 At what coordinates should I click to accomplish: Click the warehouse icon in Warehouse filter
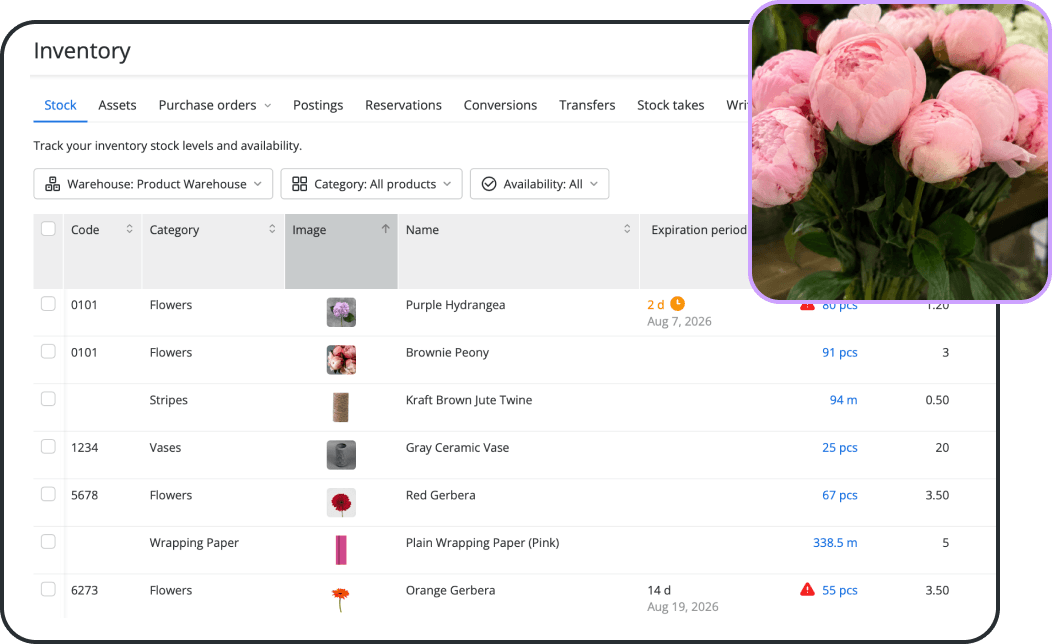(52, 184)
